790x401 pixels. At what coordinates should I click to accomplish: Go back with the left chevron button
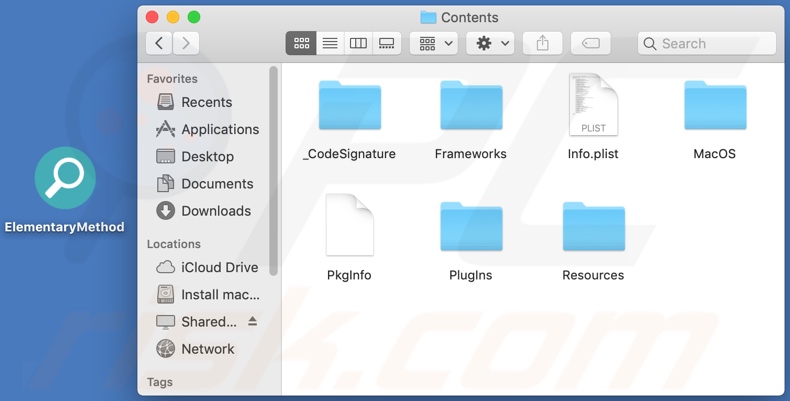pos(159,43)
